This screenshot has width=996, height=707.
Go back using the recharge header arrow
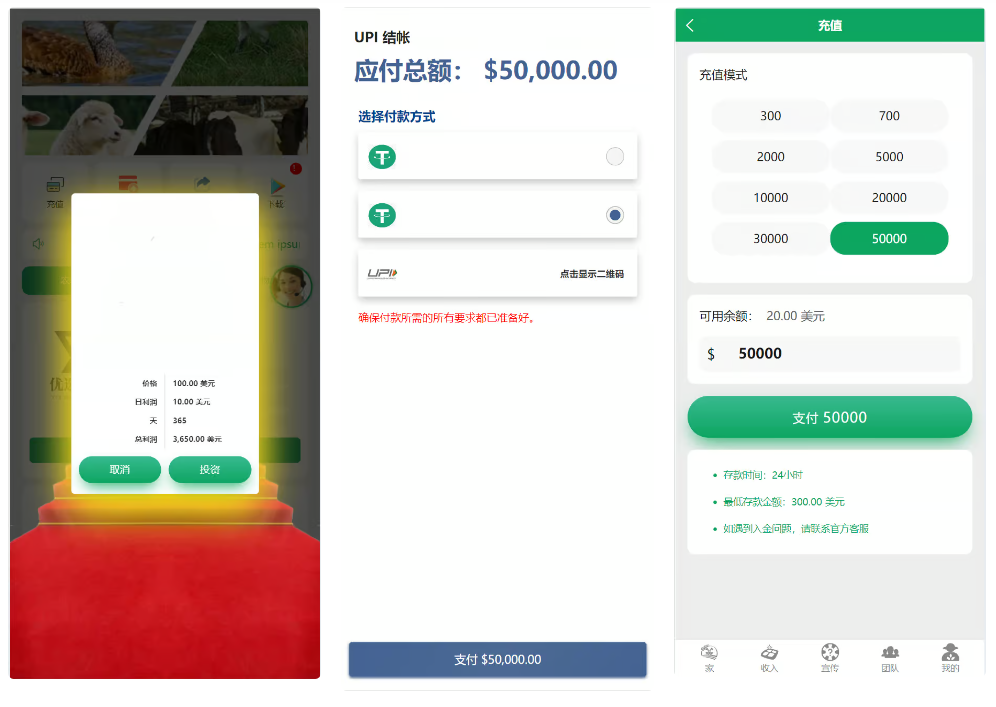pos(690,25)
